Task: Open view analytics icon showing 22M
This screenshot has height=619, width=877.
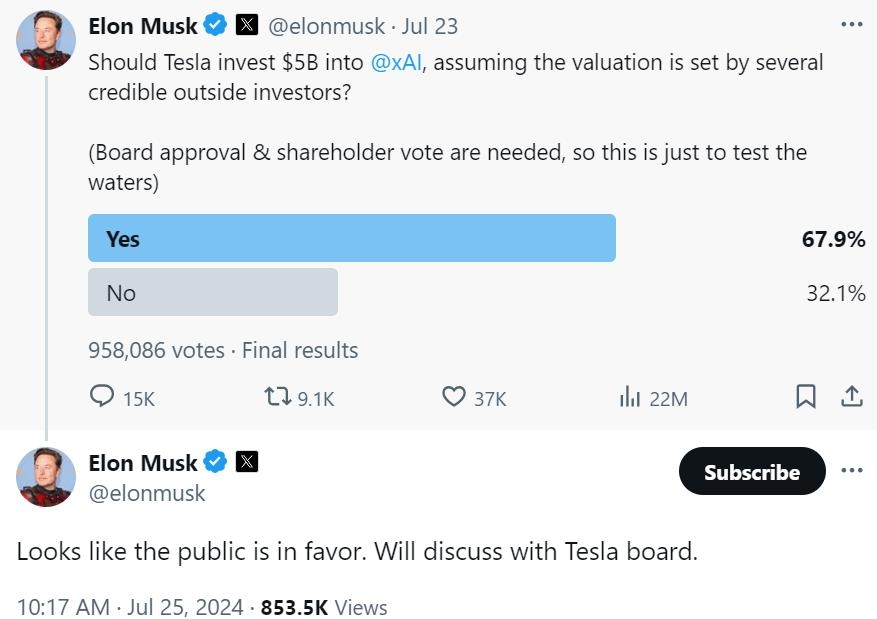Action: 629,396
